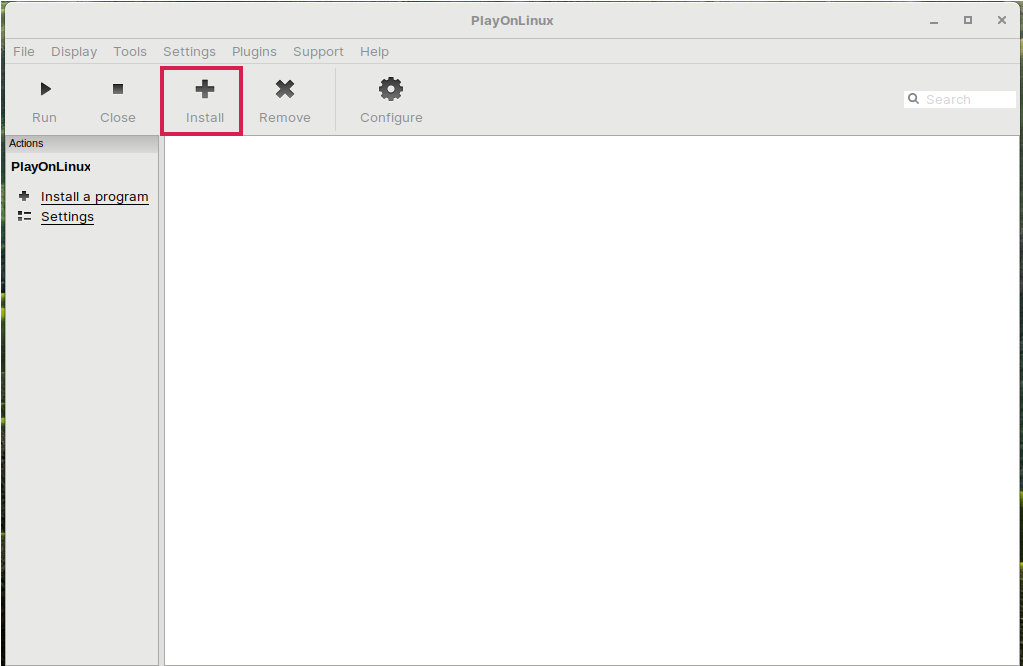Screen dimensions: 1023x666
Task: Open the Display menu
Action: click(x=74, y=52)
